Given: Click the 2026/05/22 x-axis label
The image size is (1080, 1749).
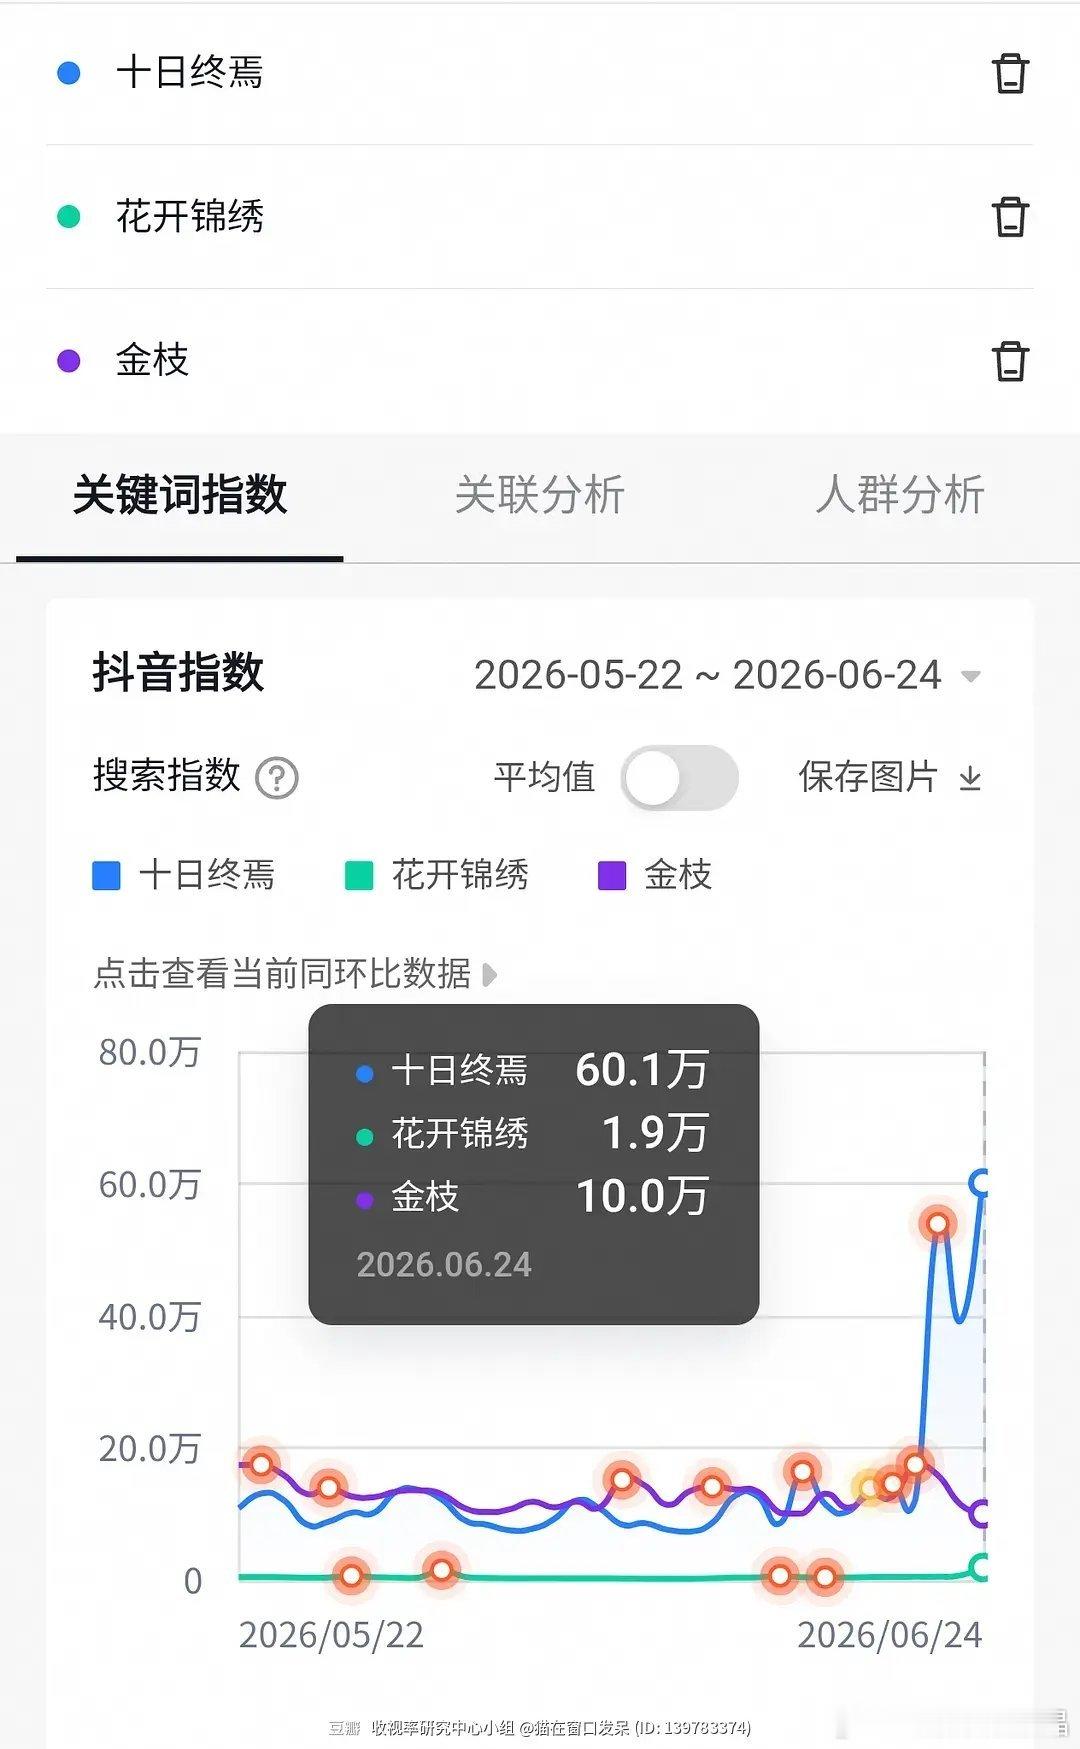Looking at the screenshot, I should tap(331, 1635).
